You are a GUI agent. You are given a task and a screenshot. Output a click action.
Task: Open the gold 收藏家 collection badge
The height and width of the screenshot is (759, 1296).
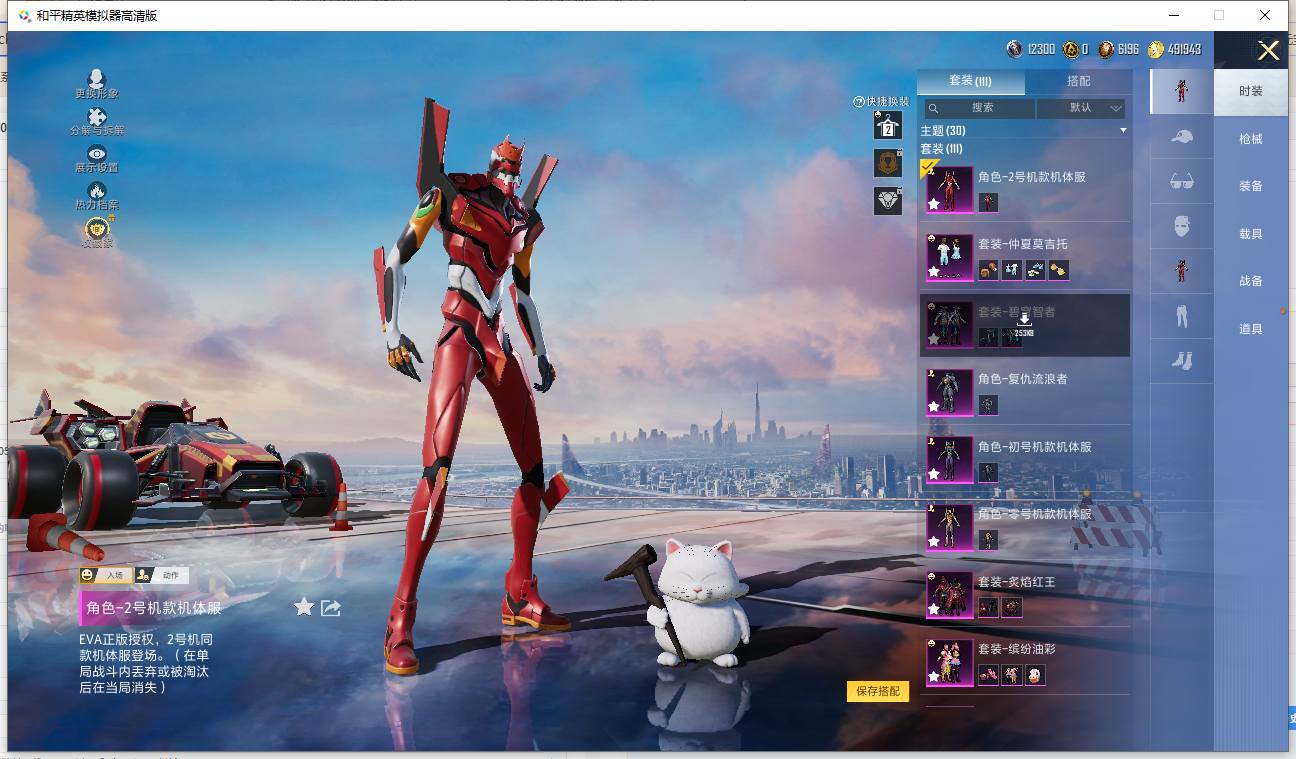click(x=97, y=232)
